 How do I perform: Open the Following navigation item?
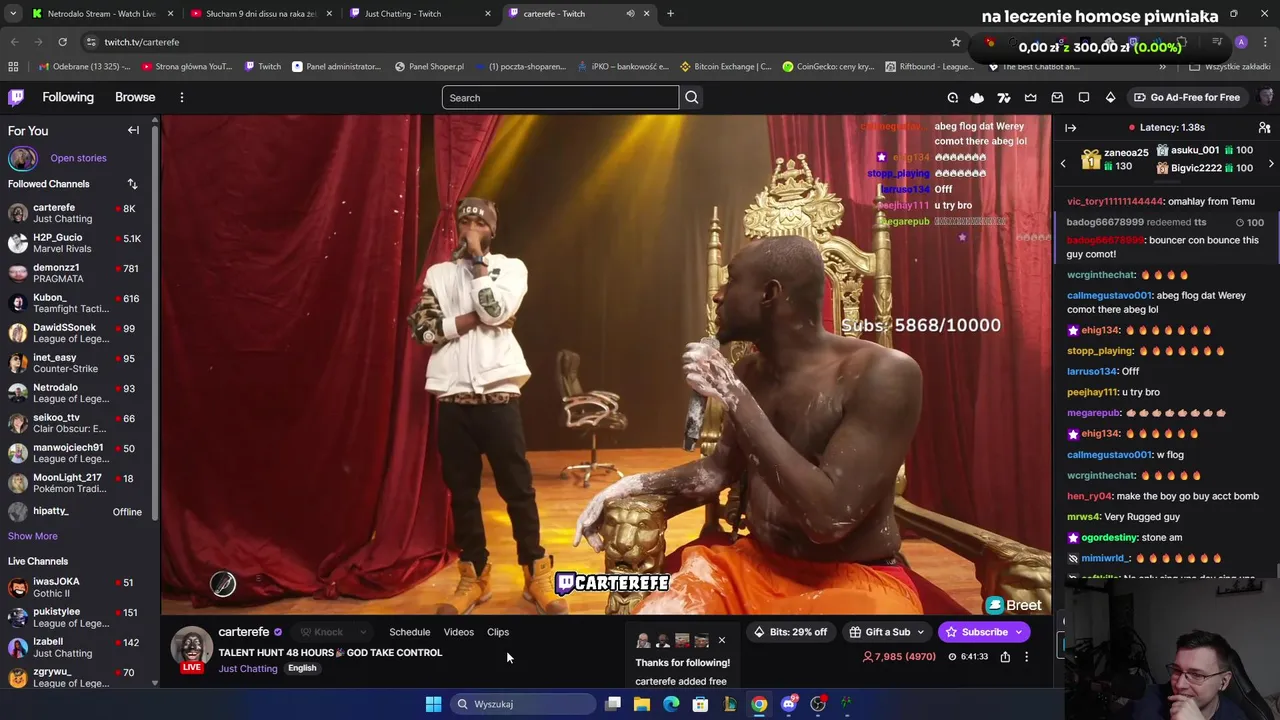pyautogui.click(x=68, y=97)
